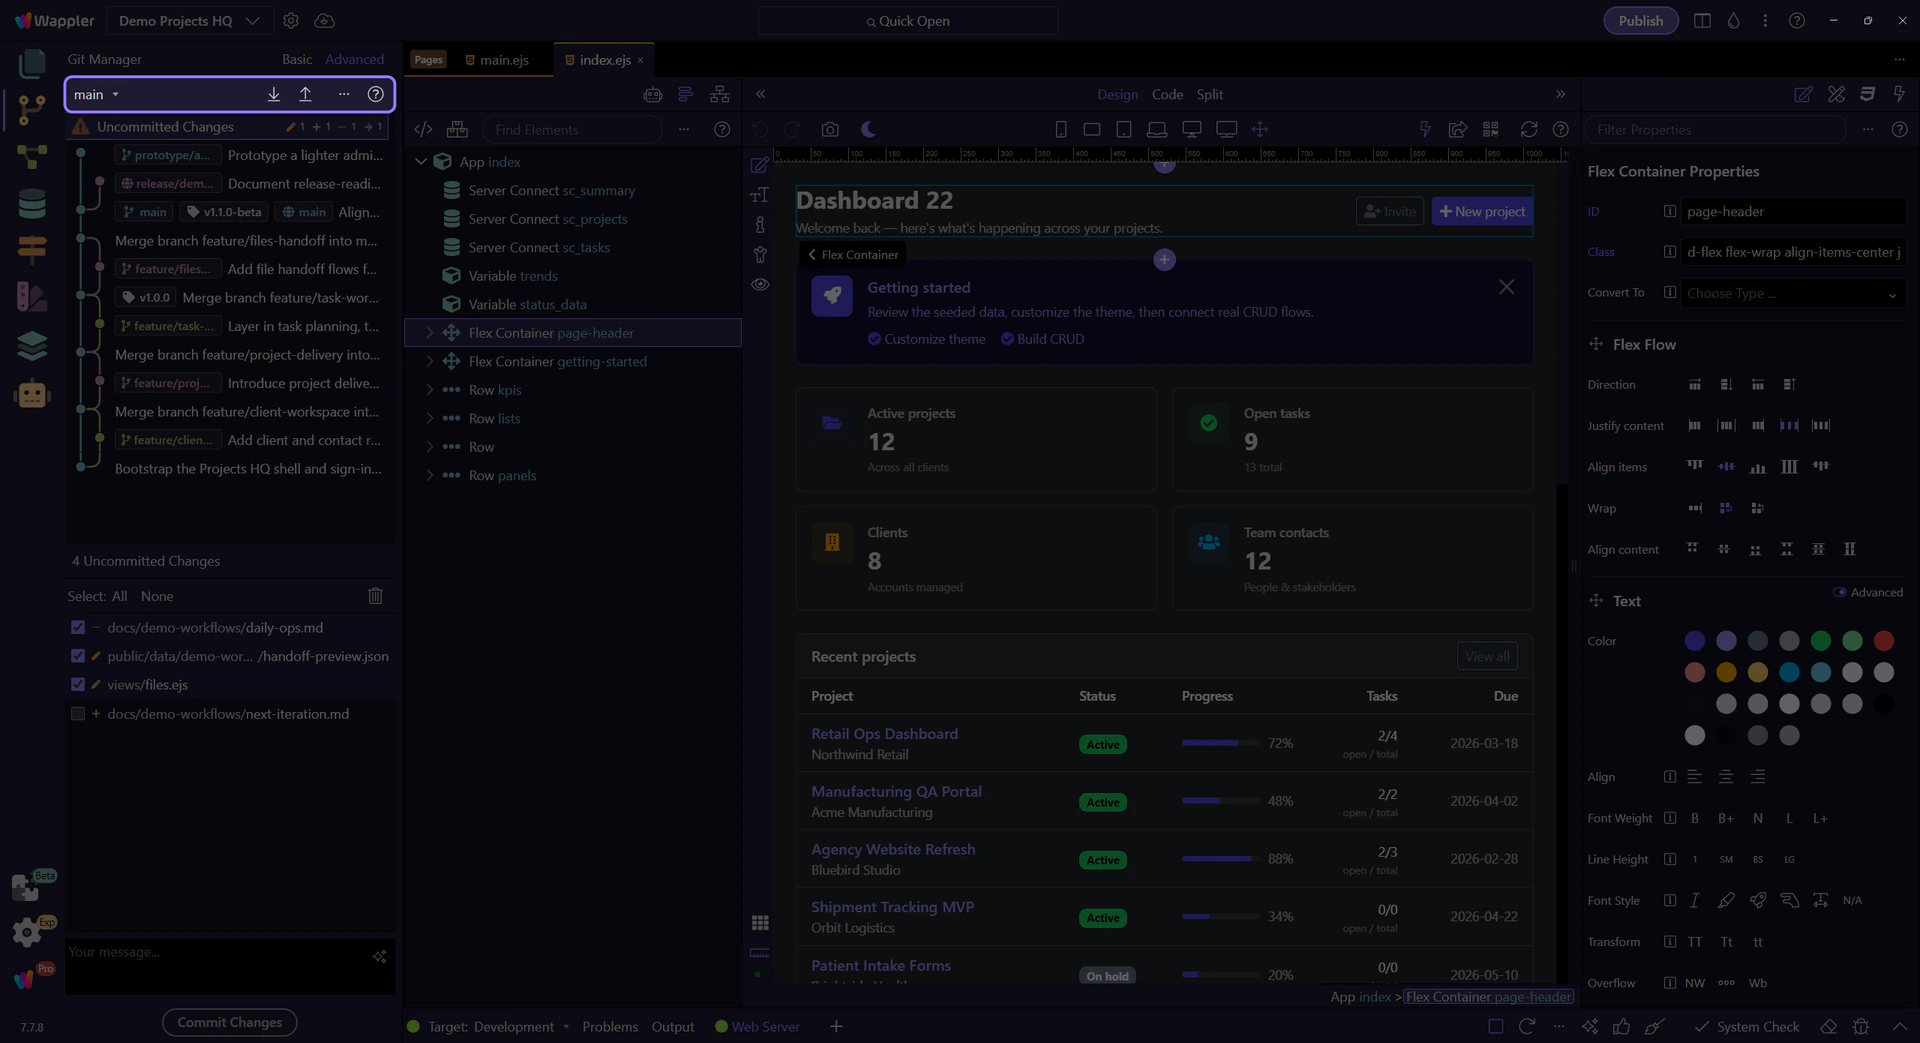This screenshot has height=1043, width=1920.
Task: Check the next-iteration.md file checkbox
Action: (78, 714)
